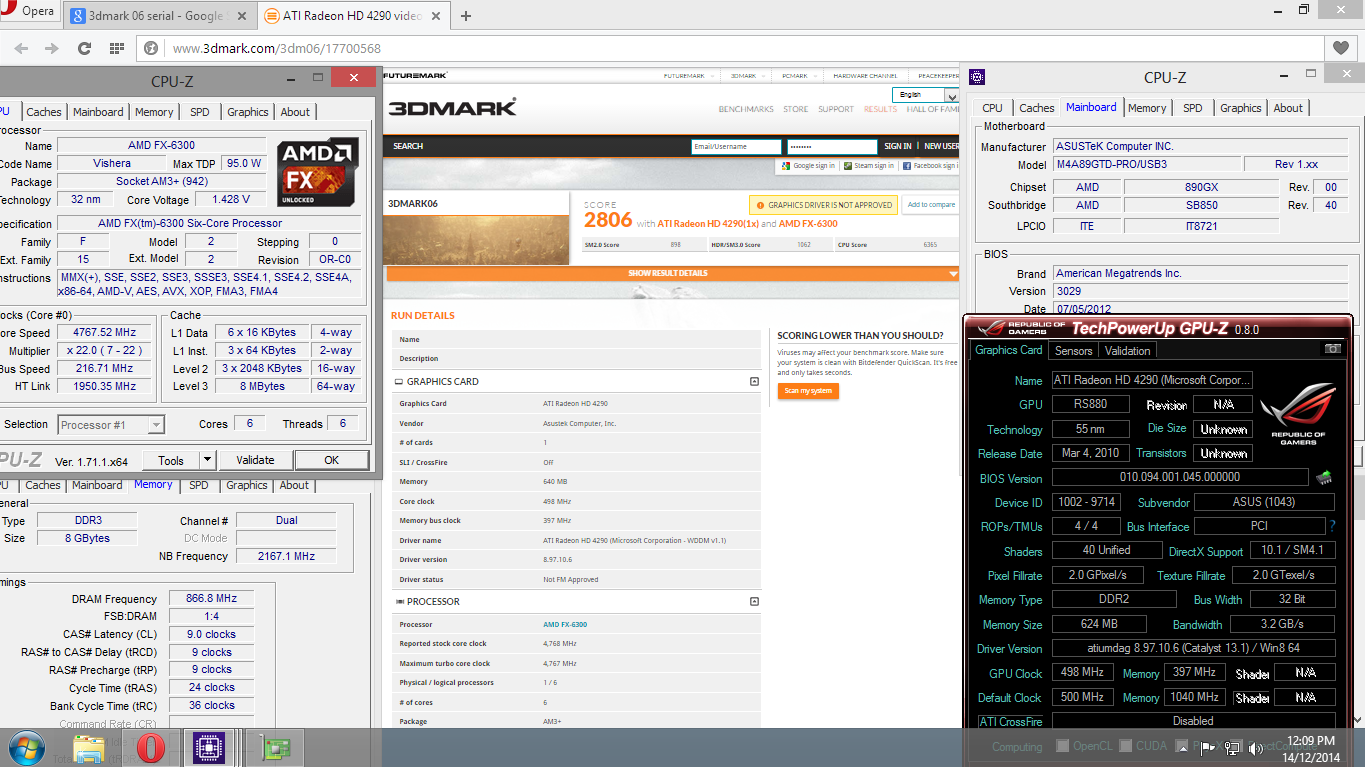Open a new tab with the plus button
This screenshot has width=1365, height=767.
[466, 16]
